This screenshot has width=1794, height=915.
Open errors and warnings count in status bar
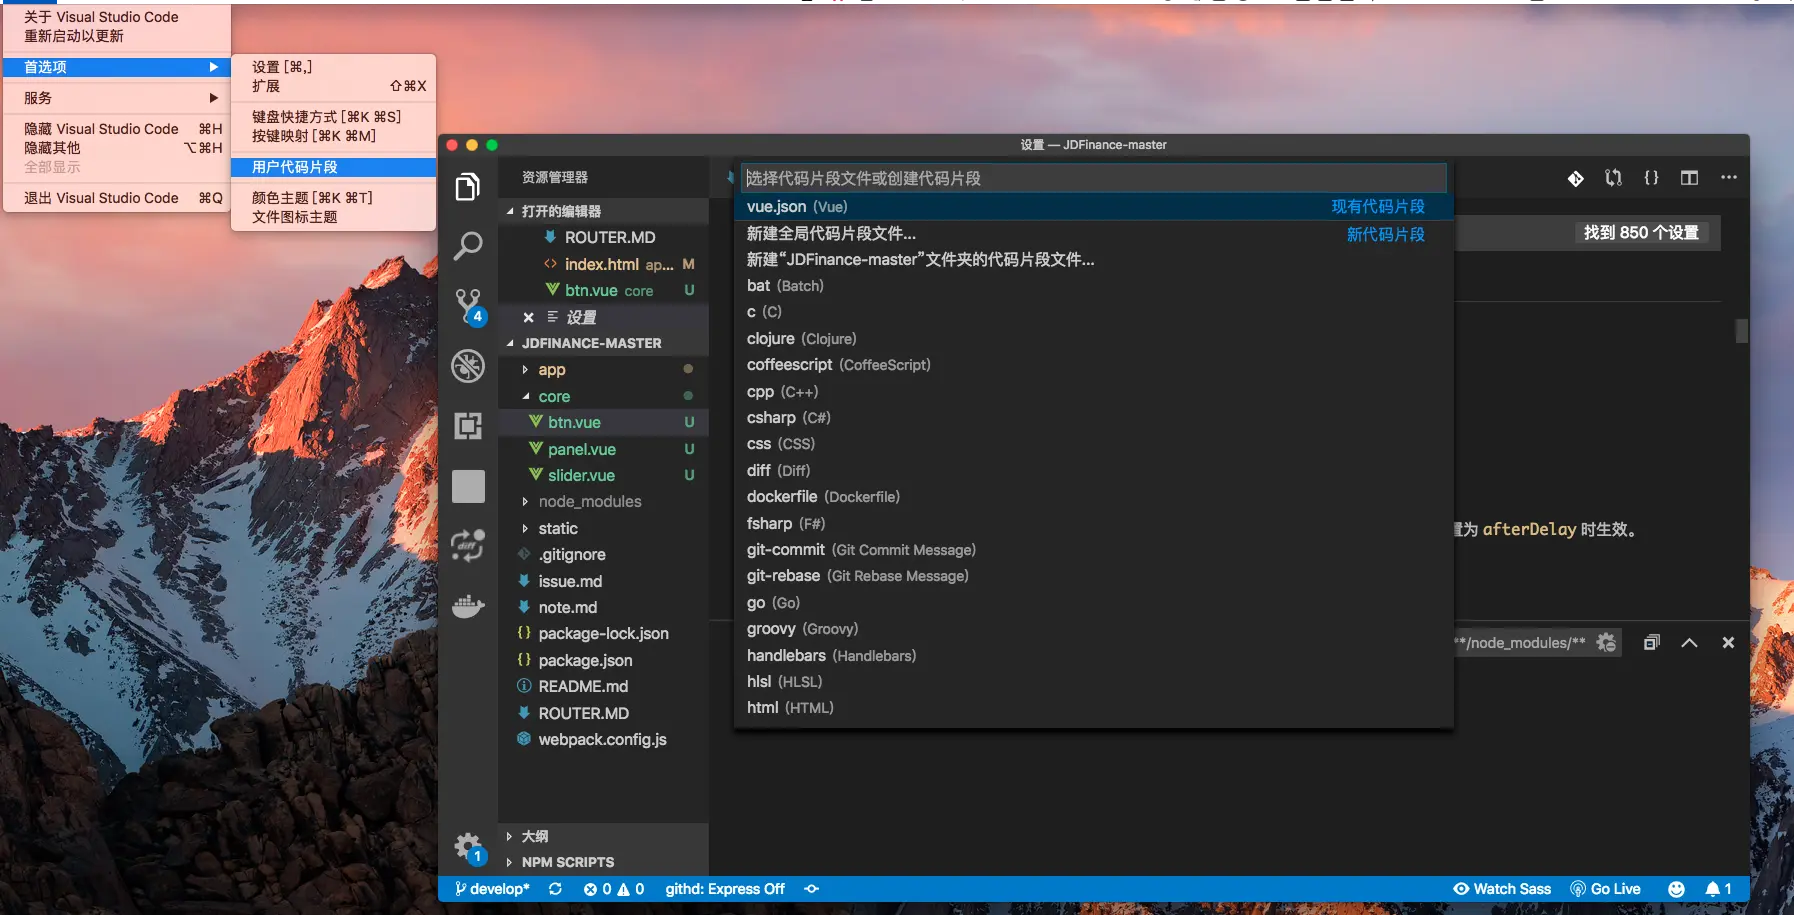coord(614,889)
